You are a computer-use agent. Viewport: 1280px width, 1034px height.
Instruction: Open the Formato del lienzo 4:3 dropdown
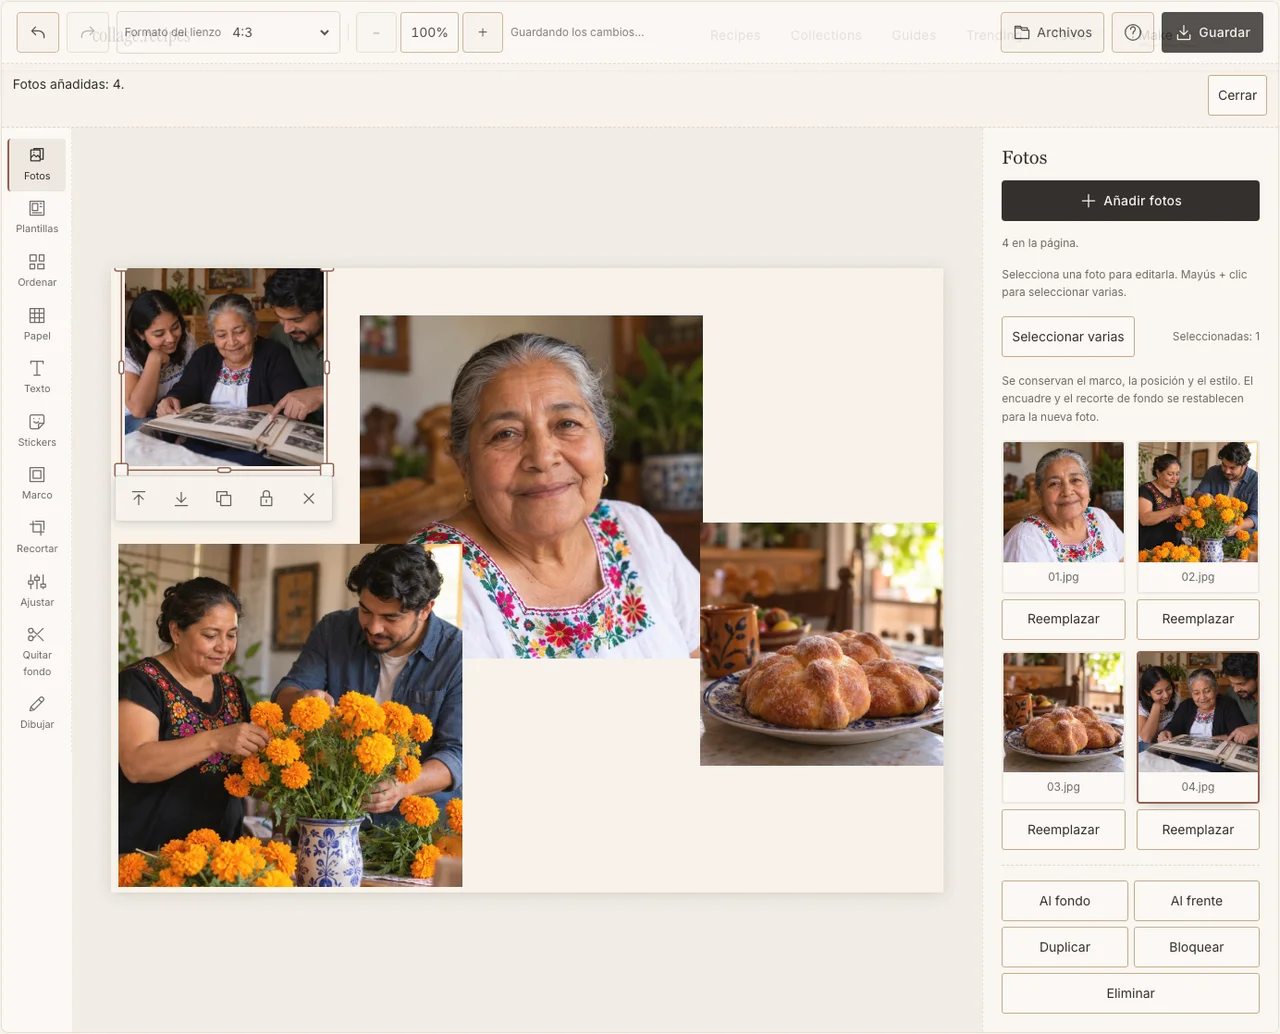click(228, 32)
